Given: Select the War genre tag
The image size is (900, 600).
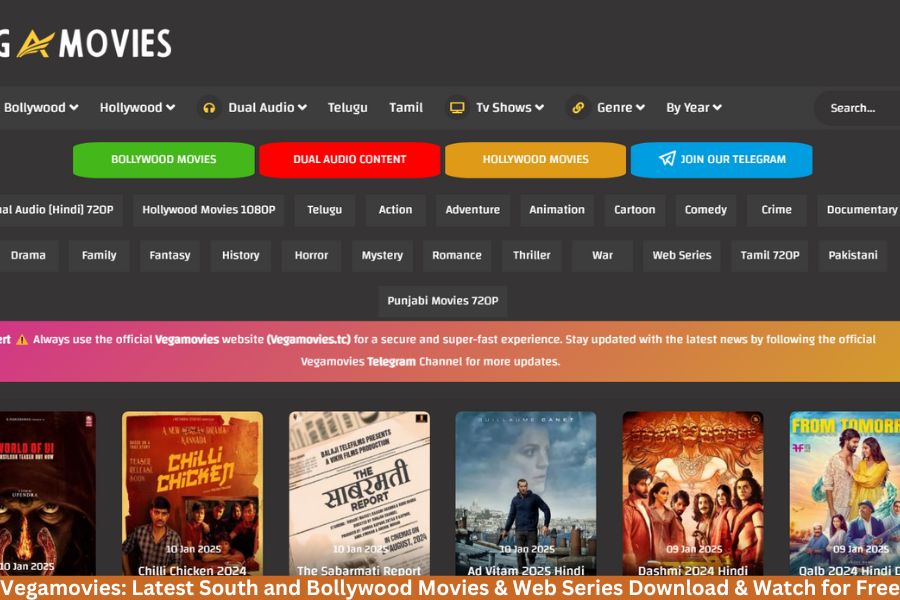Looking at the screenshot, I should (603, 255).
